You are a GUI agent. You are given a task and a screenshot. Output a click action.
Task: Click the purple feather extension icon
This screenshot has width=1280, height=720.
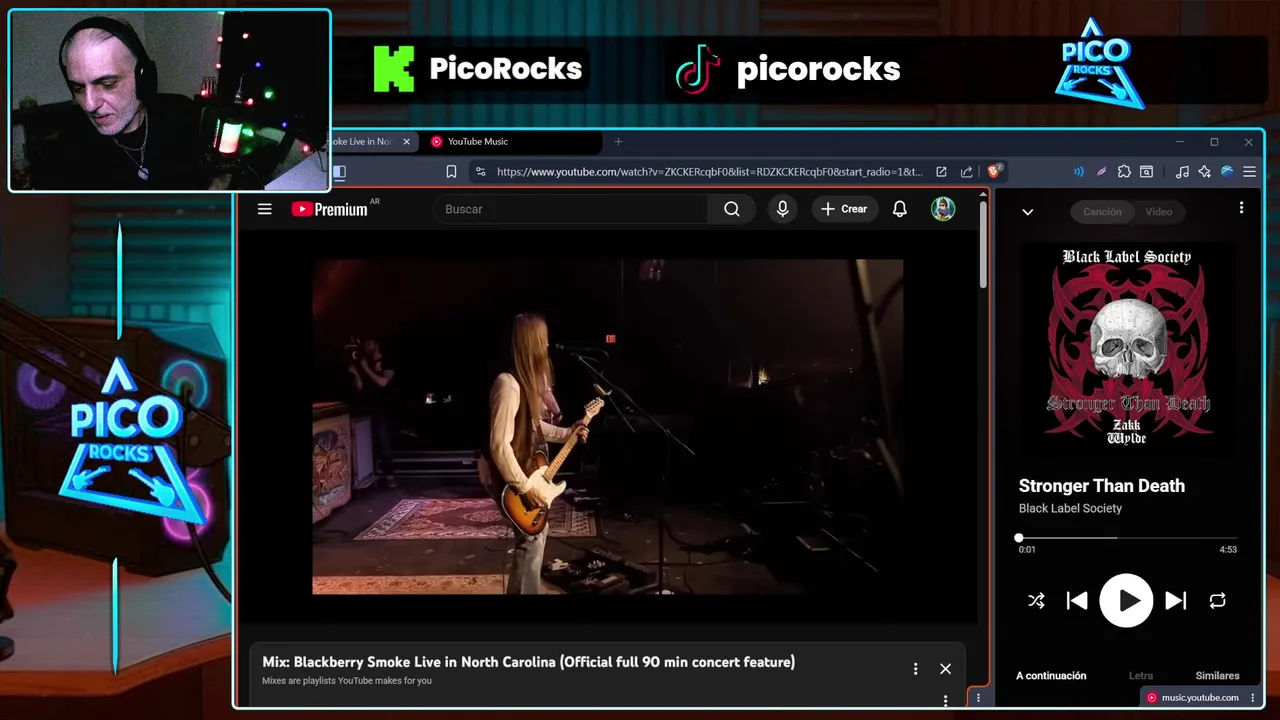click(x=1101, y=172)
